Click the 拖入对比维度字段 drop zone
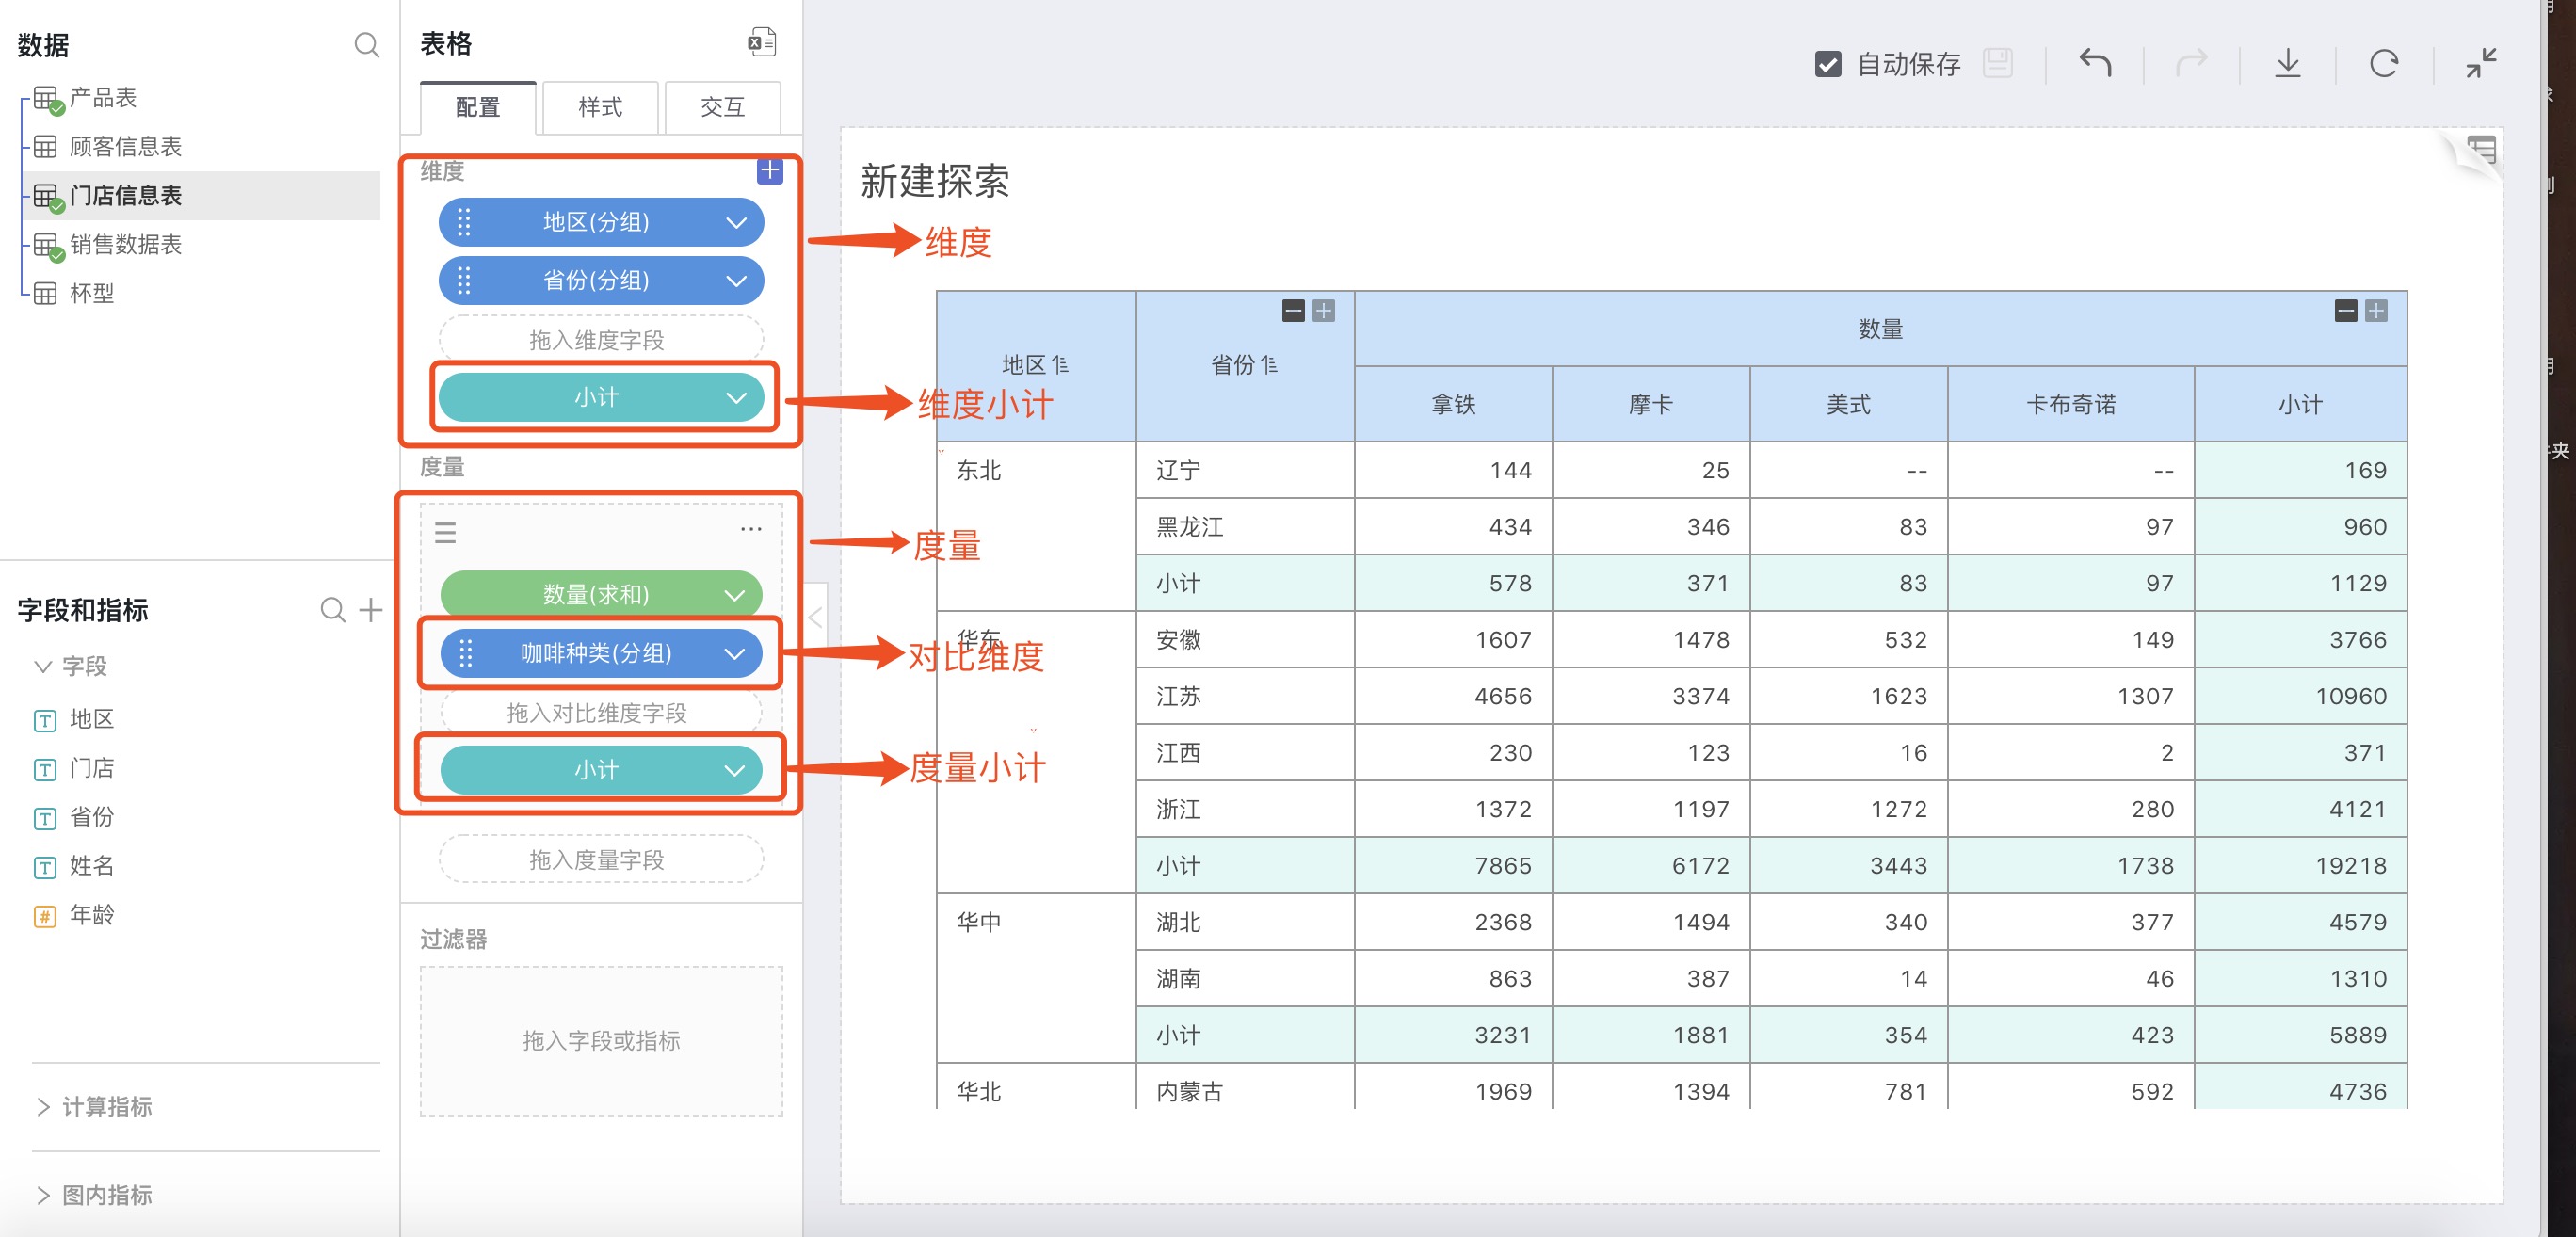Screen dimensions: 2576x1237 point(600,713)
